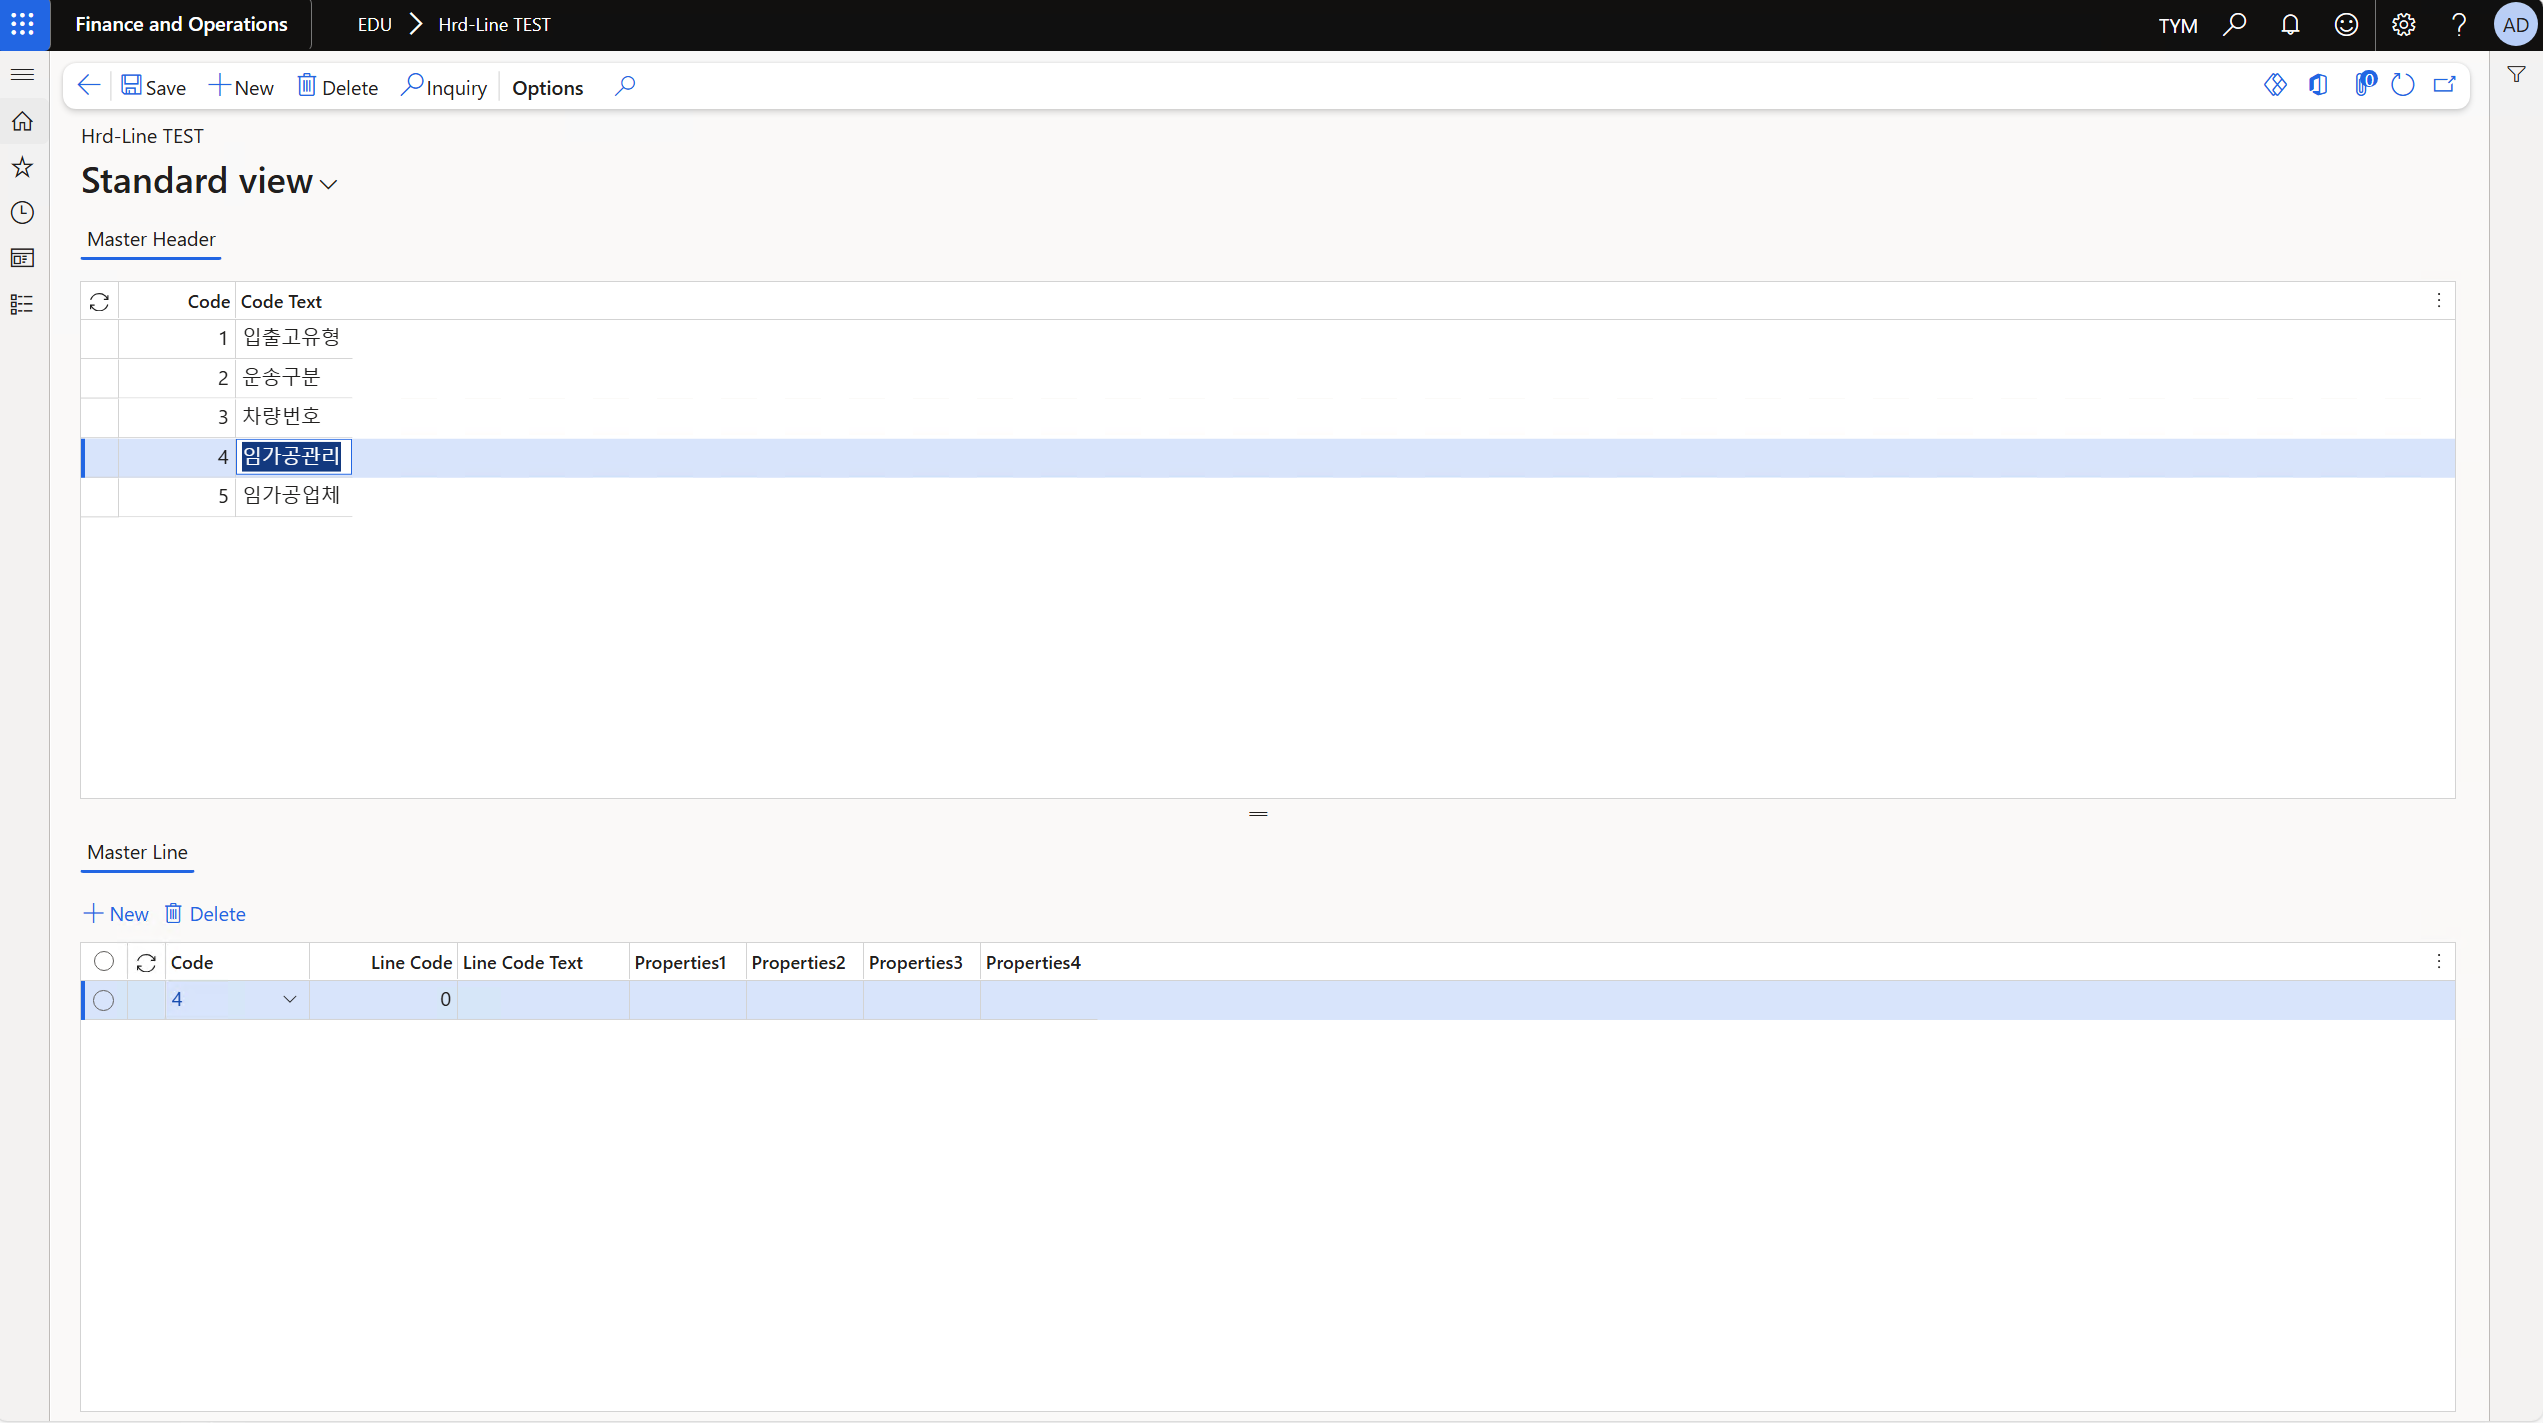Open the Code dropdown showing 4
2543x1423 pixels.
pos(289,1000)
